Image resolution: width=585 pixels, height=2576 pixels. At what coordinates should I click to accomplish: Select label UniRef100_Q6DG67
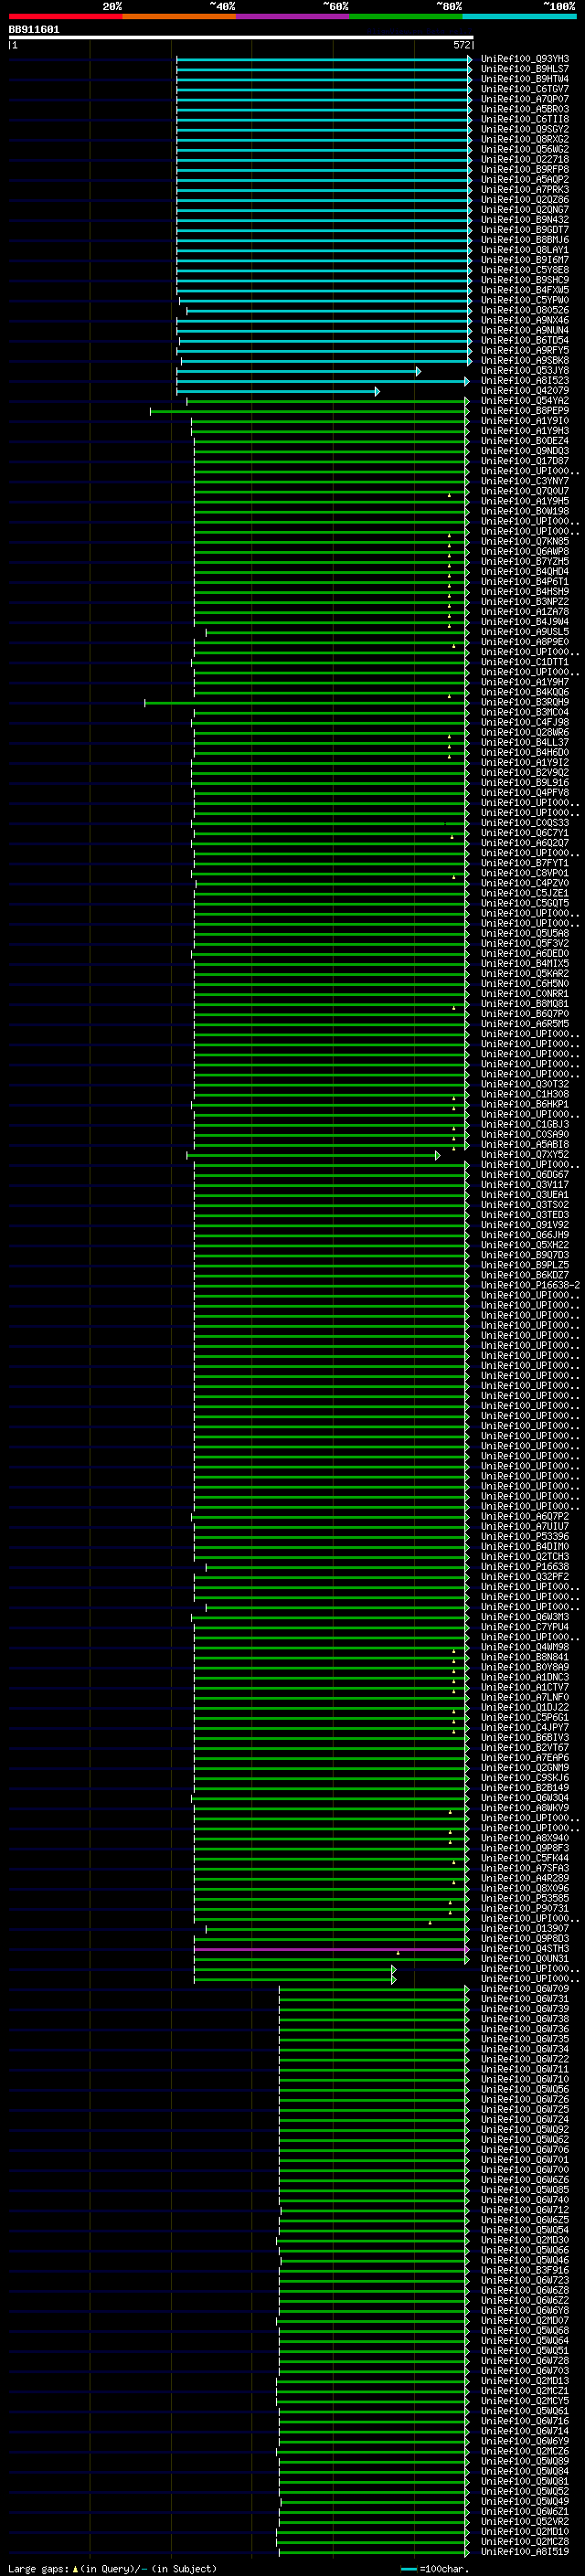[x=525, y=1175]
